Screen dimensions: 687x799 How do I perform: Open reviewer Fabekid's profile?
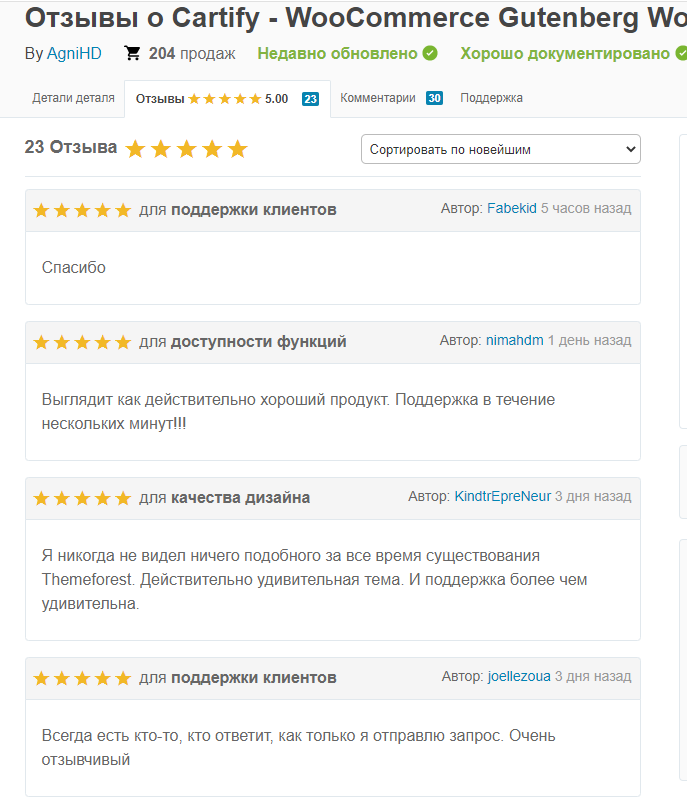(x=511, y=209)
